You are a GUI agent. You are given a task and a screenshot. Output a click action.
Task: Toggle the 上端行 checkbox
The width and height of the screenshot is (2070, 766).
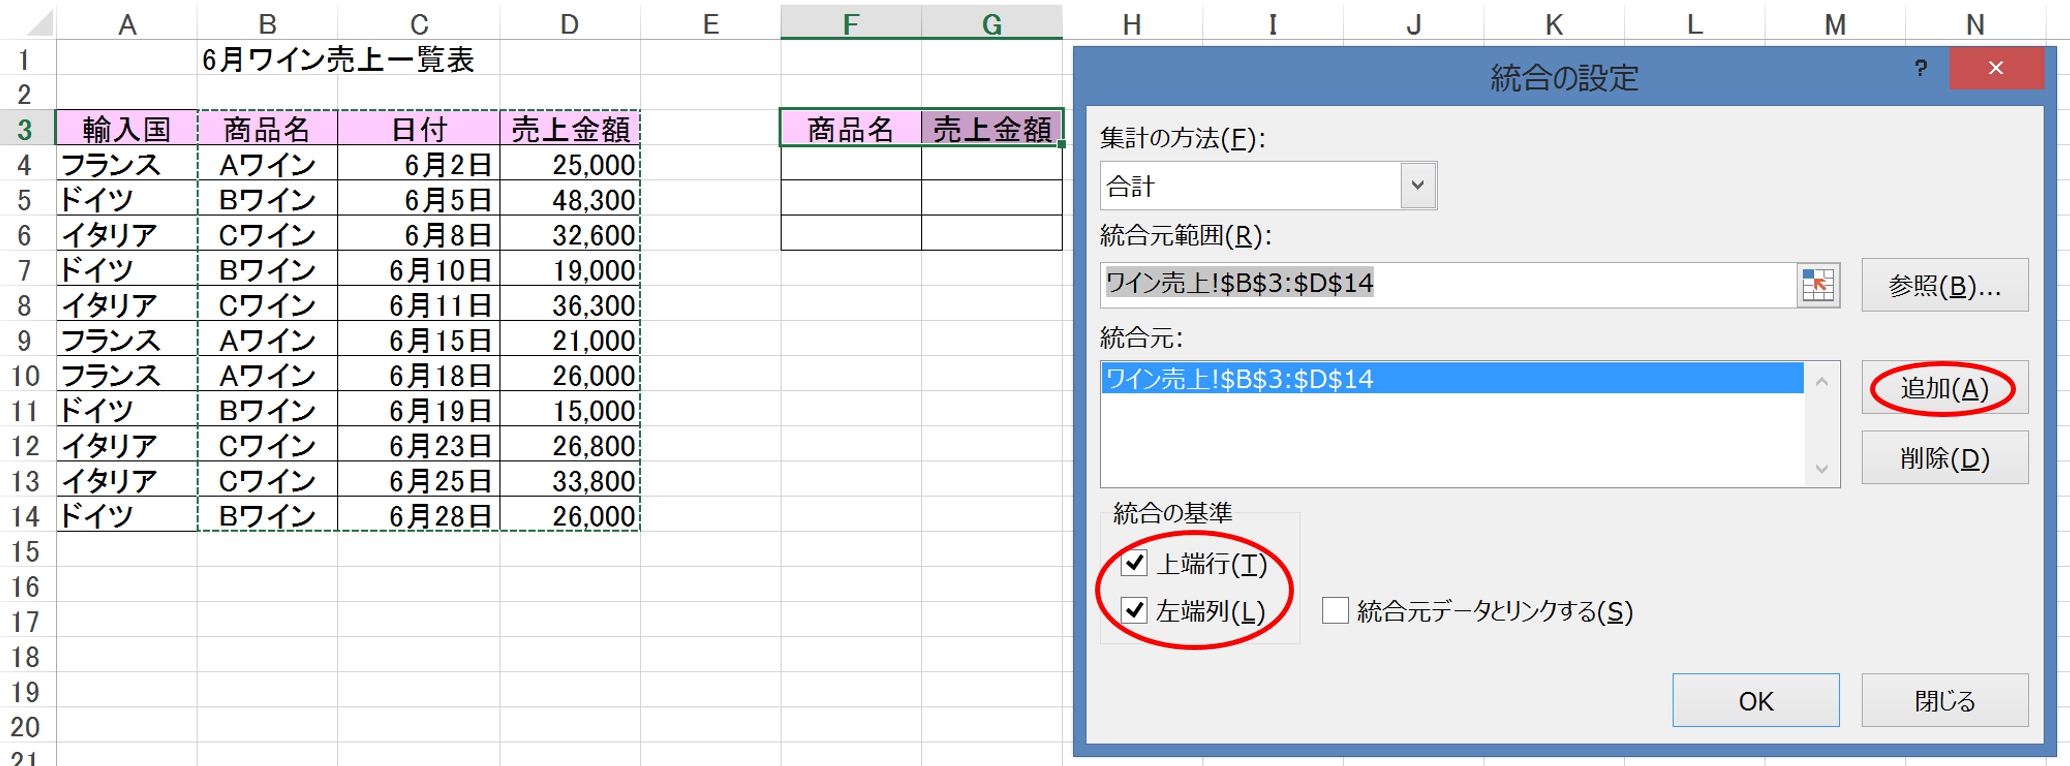1134,563
